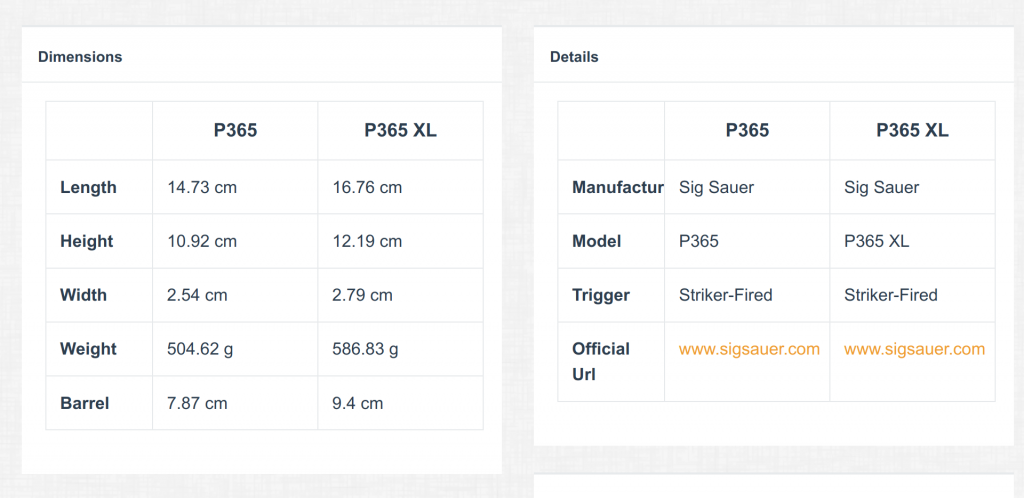
Task: Click the P365 column header in Details
Action: [x=747, y=131]
